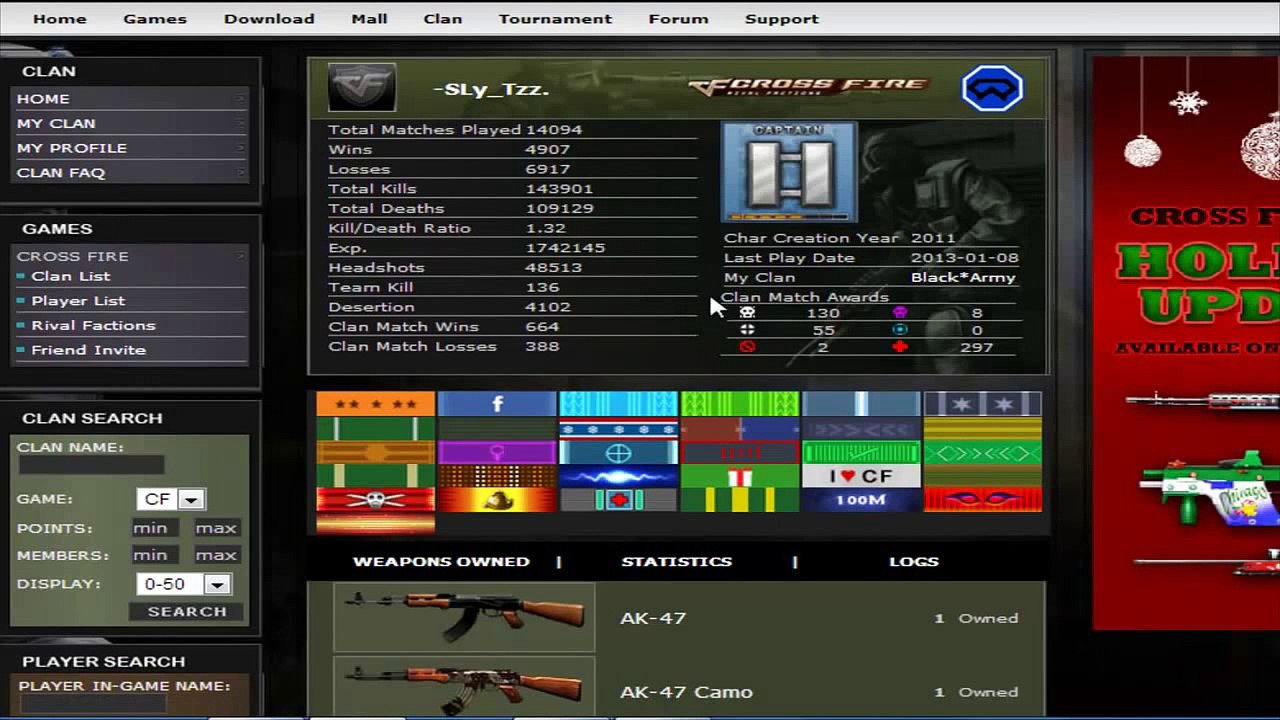Click the white skull clan award icon
Screen dimensions: 1280x720
[x=747, y=313]
